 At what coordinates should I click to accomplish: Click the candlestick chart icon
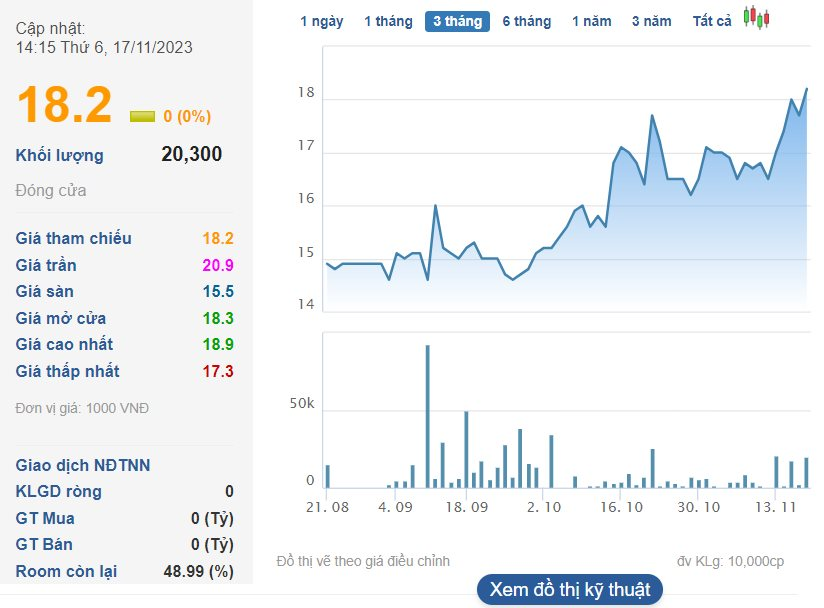coord(757,19)
